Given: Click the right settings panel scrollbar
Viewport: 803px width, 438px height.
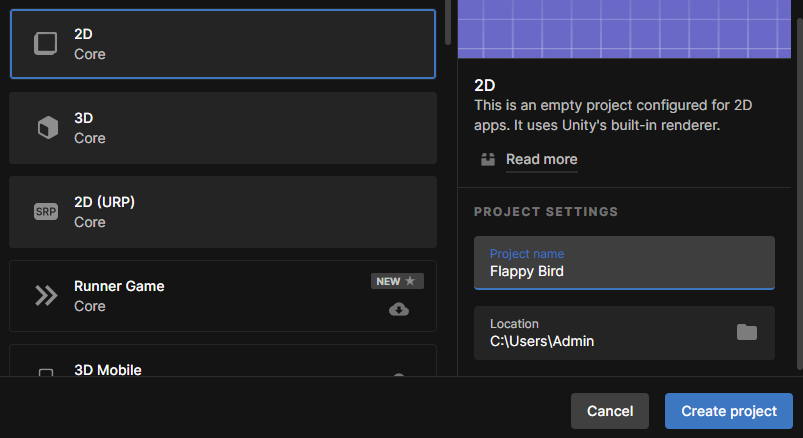Looking at the screenshot, I should click(x=800, y=194).
